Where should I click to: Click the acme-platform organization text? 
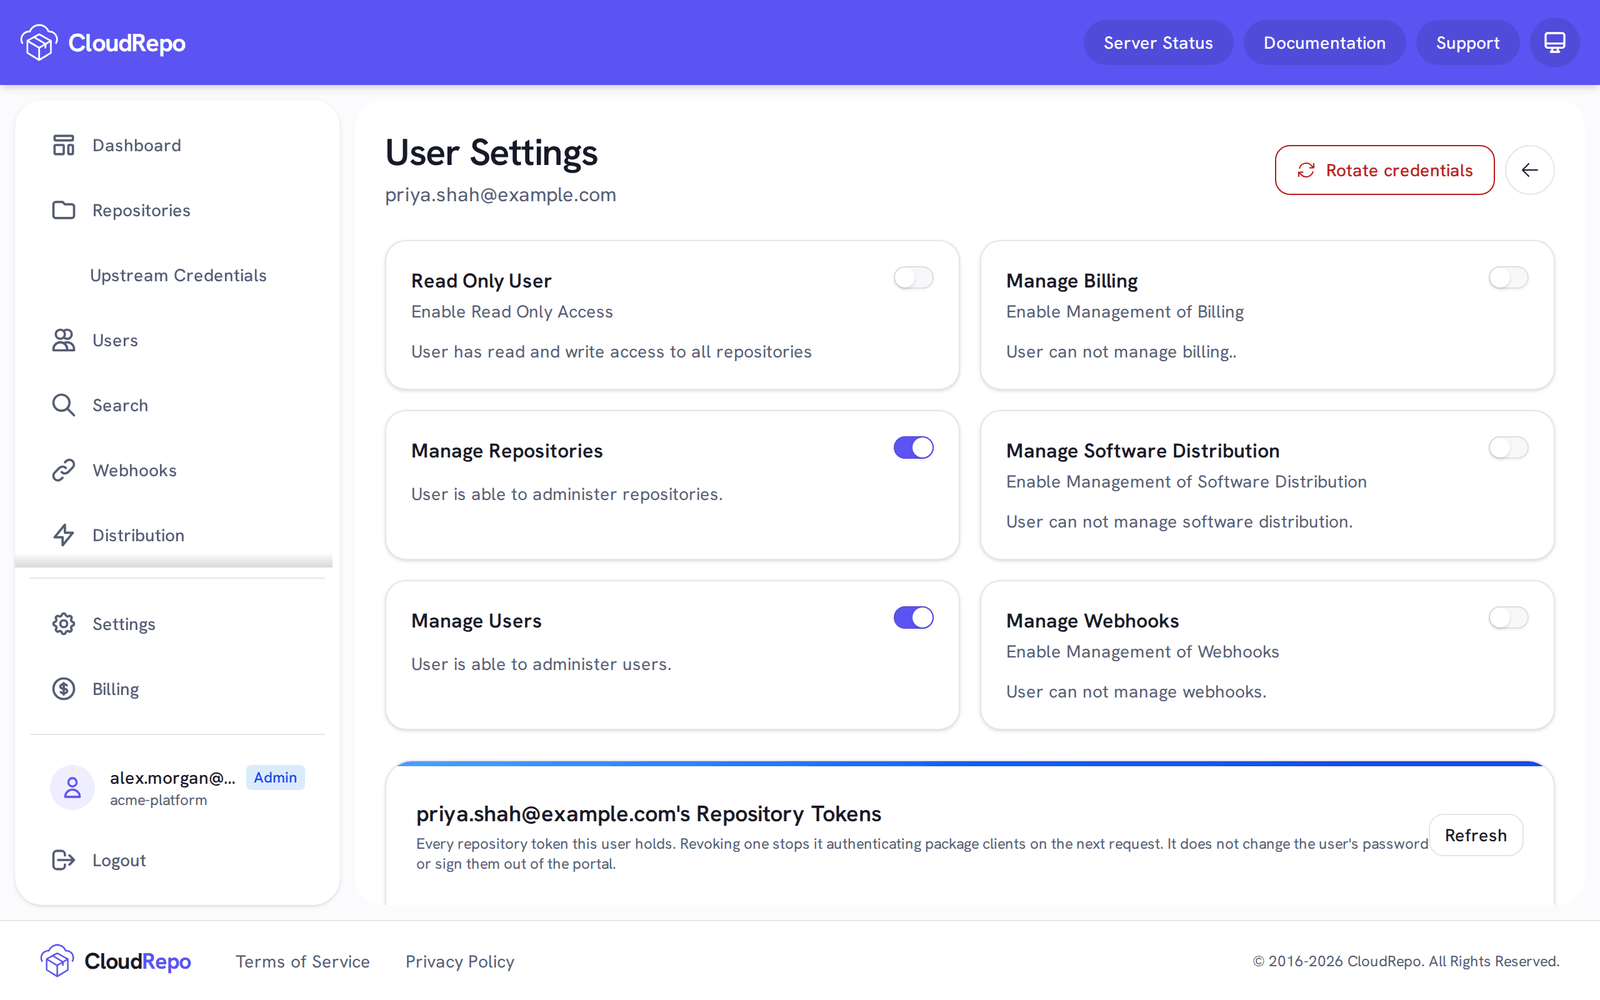[158, 800]
